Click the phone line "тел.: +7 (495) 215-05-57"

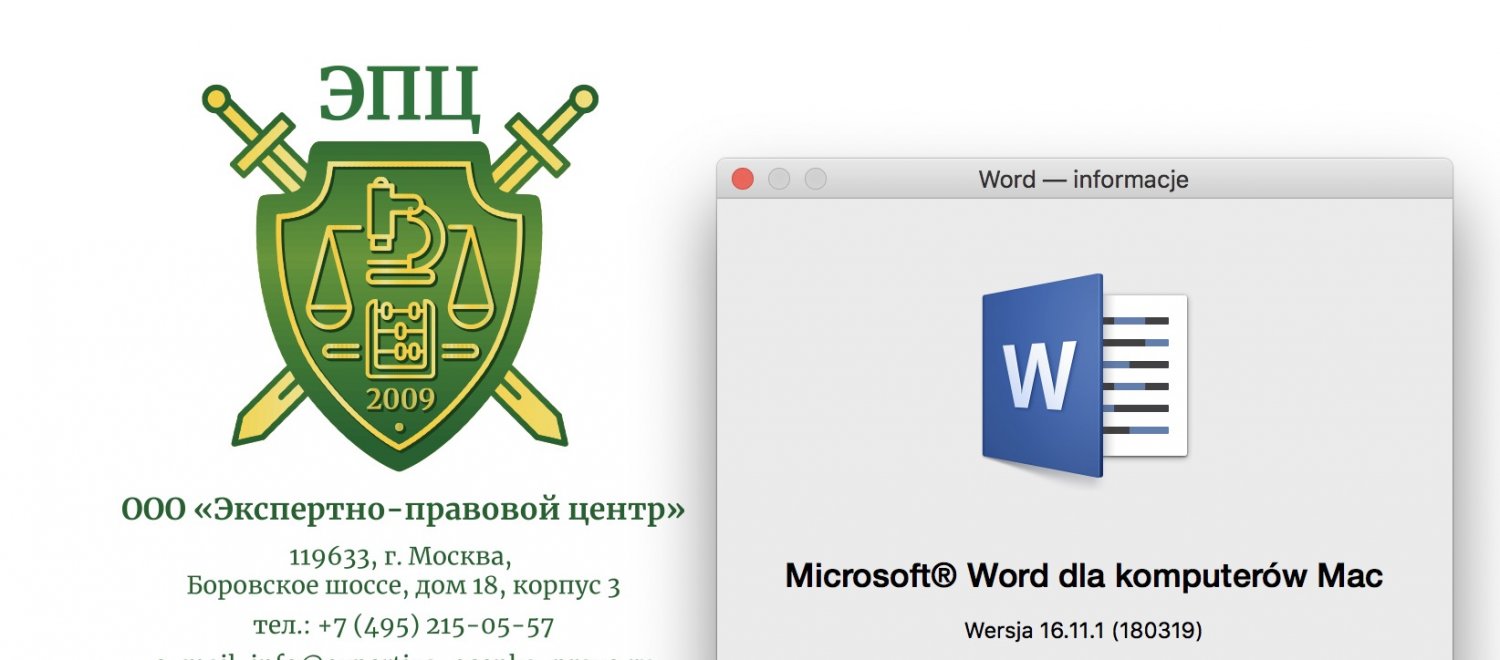(x=403, y=626)
